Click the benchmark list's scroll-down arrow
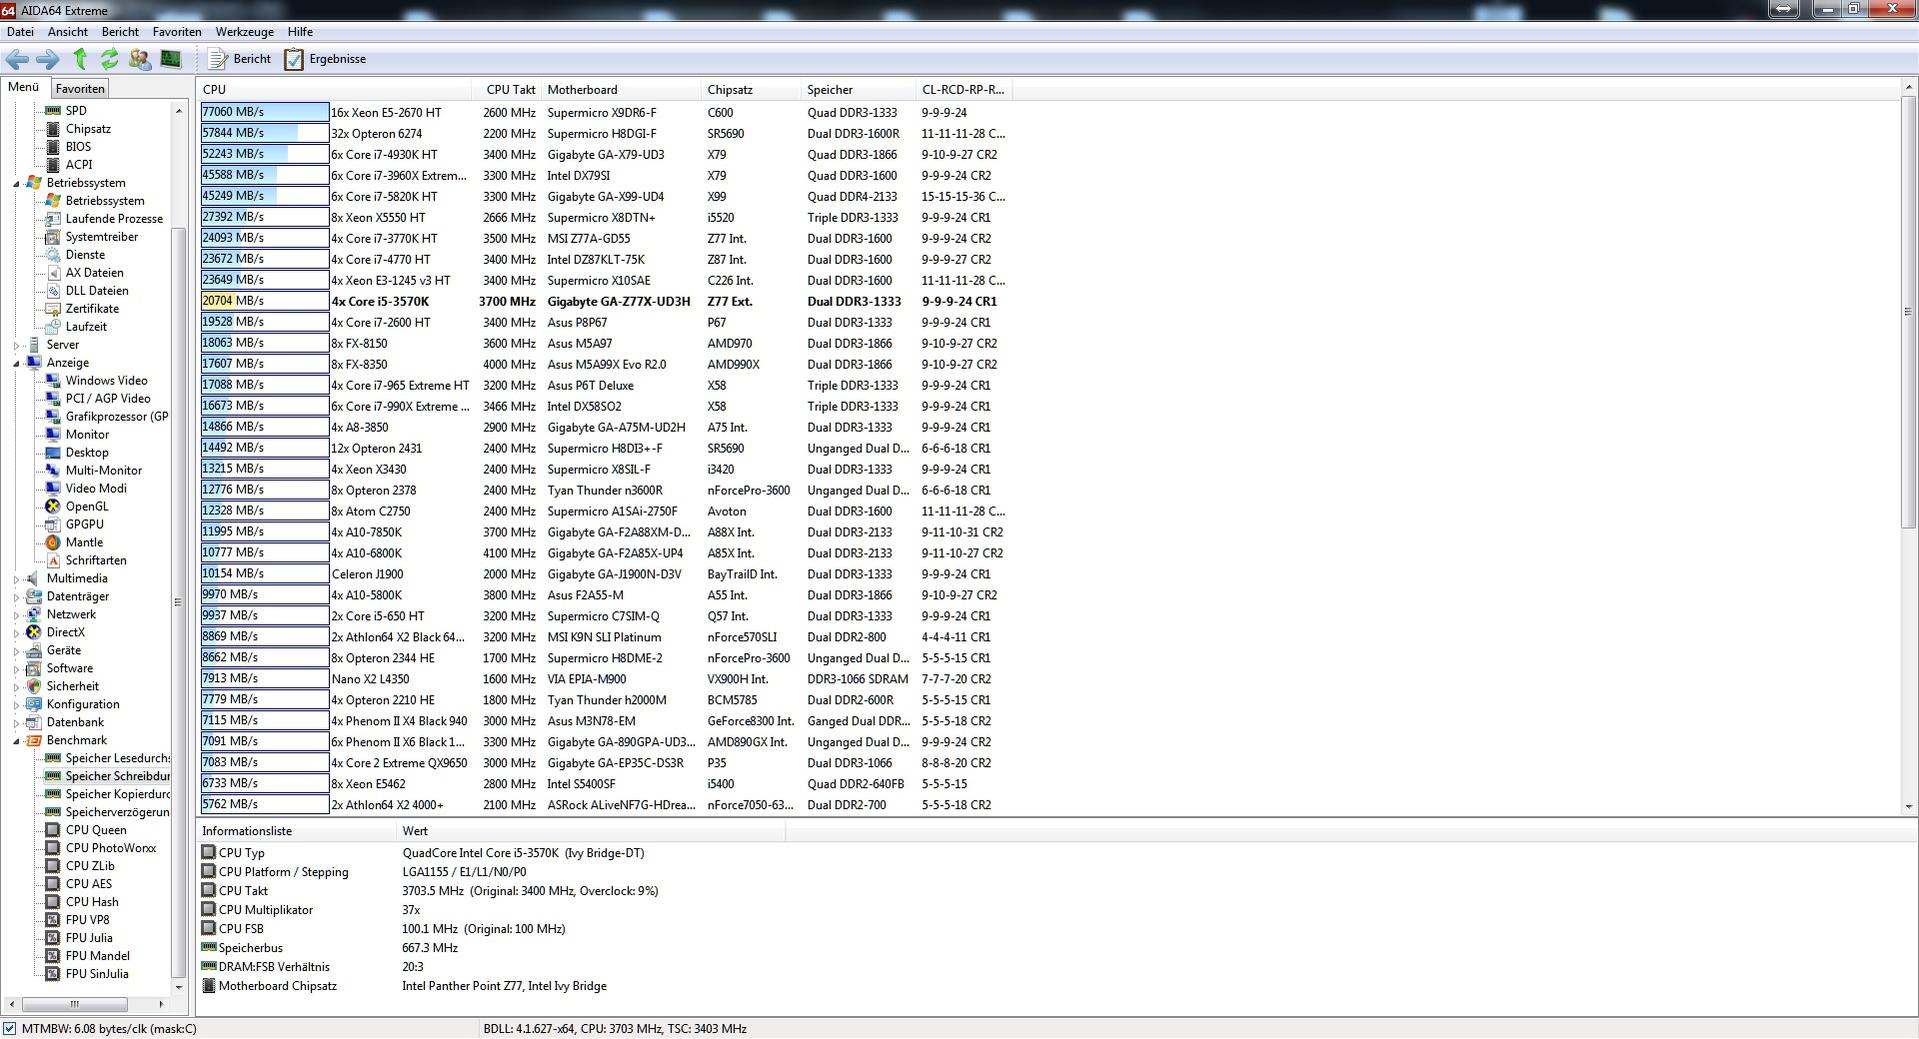The width and height of the screenshot is (1919, 1039). [x=1909, y=806]
